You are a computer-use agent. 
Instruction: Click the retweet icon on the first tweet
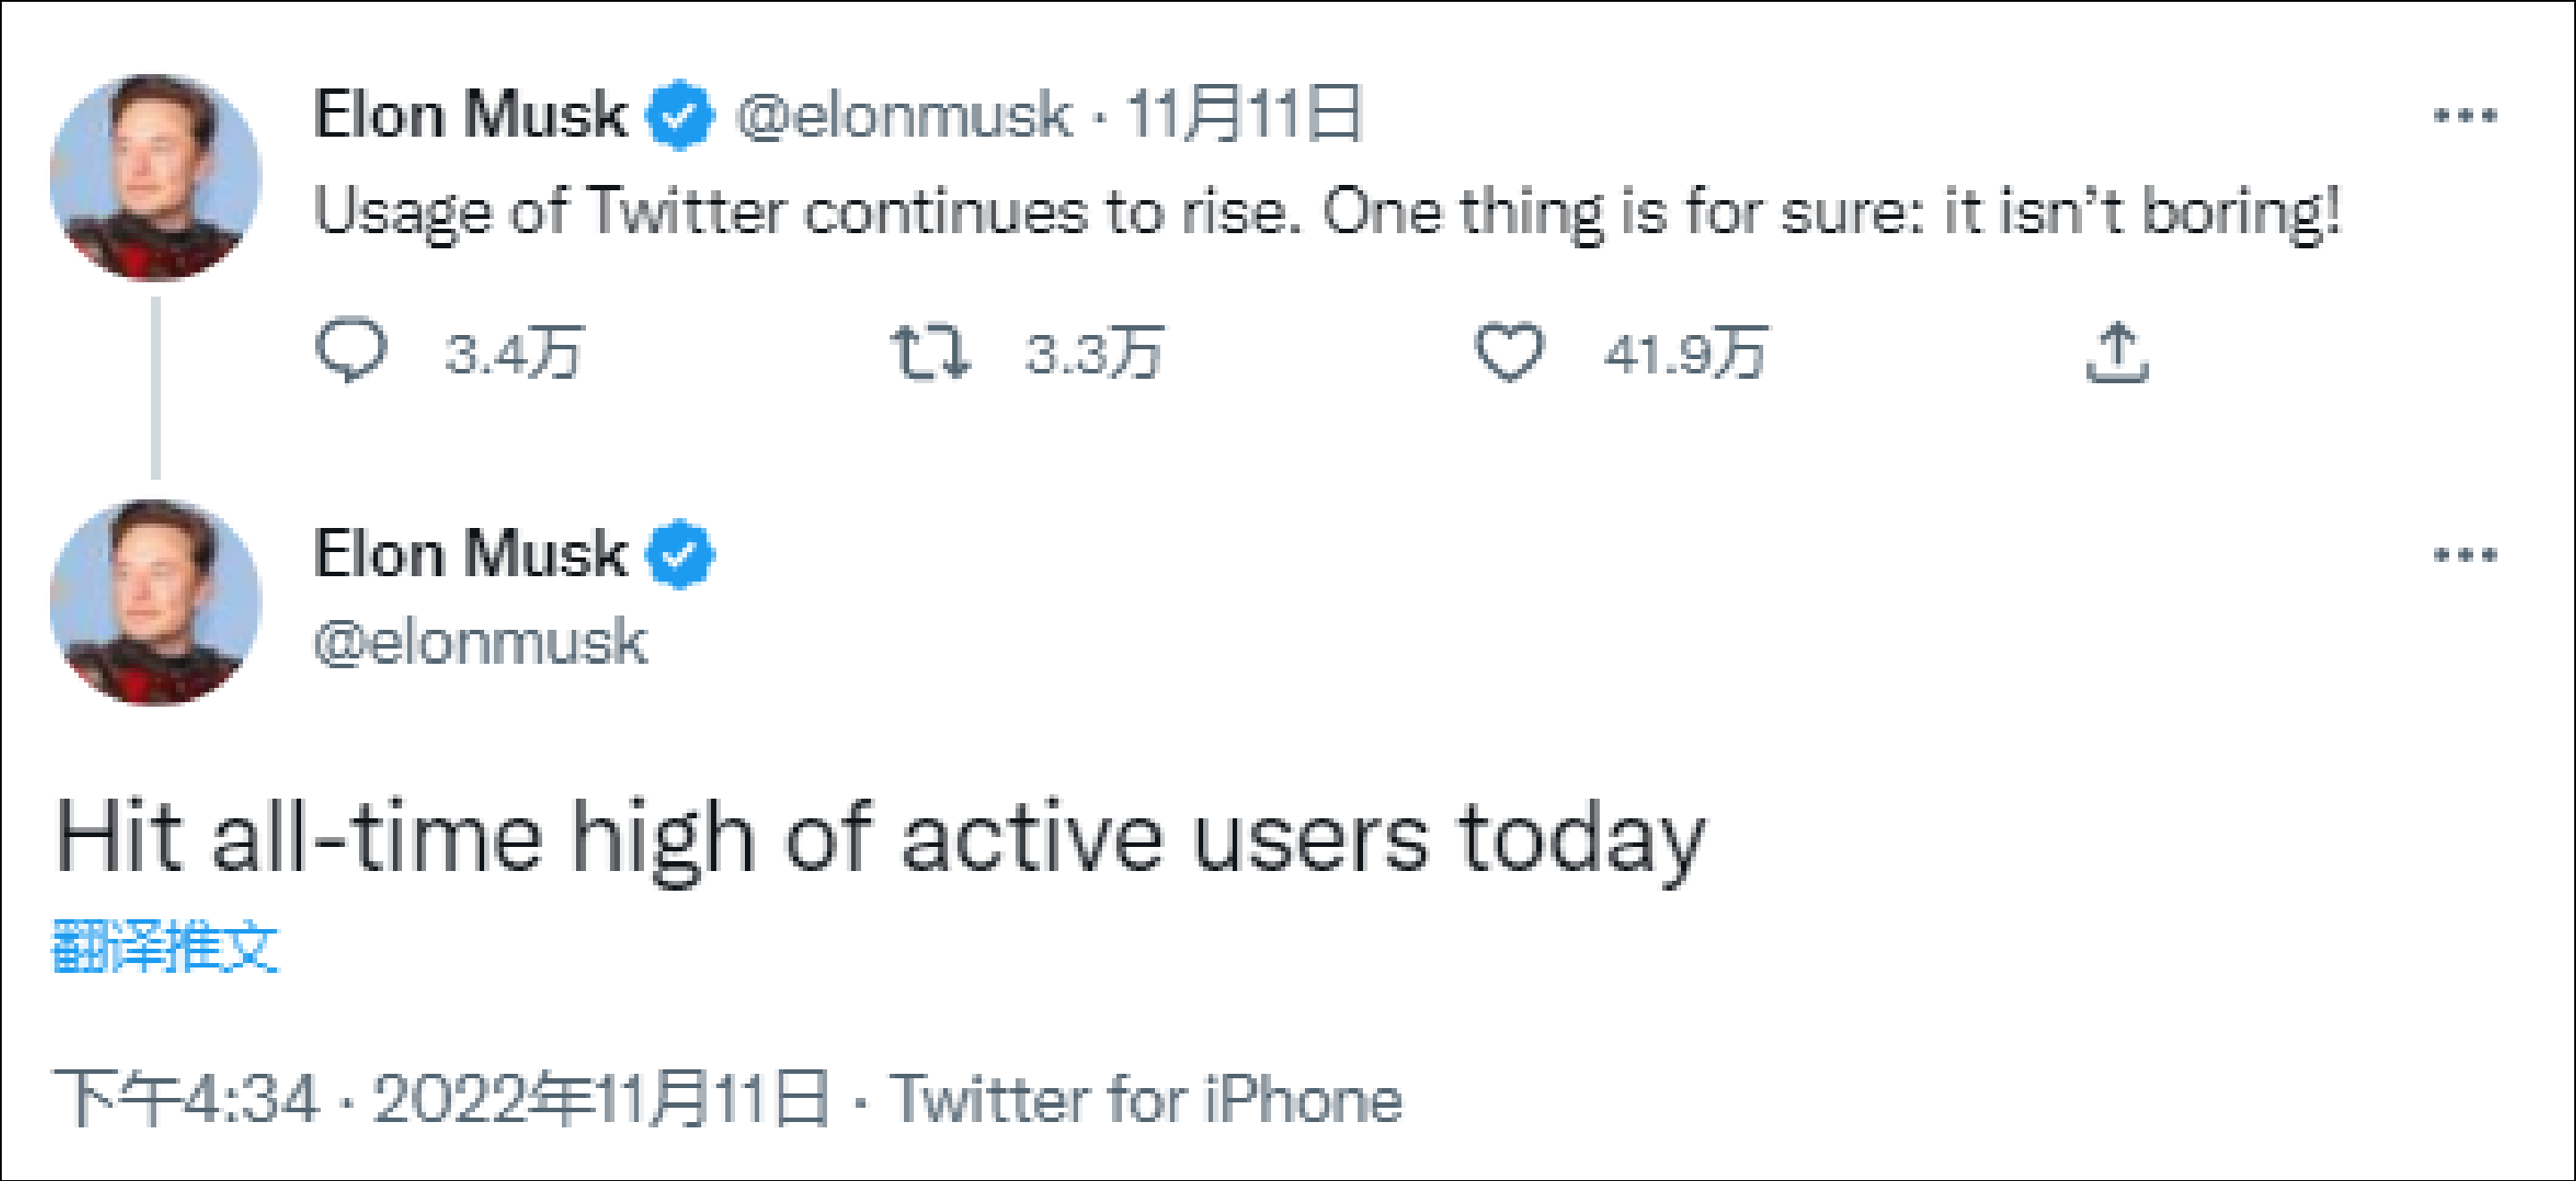point(930,352)
